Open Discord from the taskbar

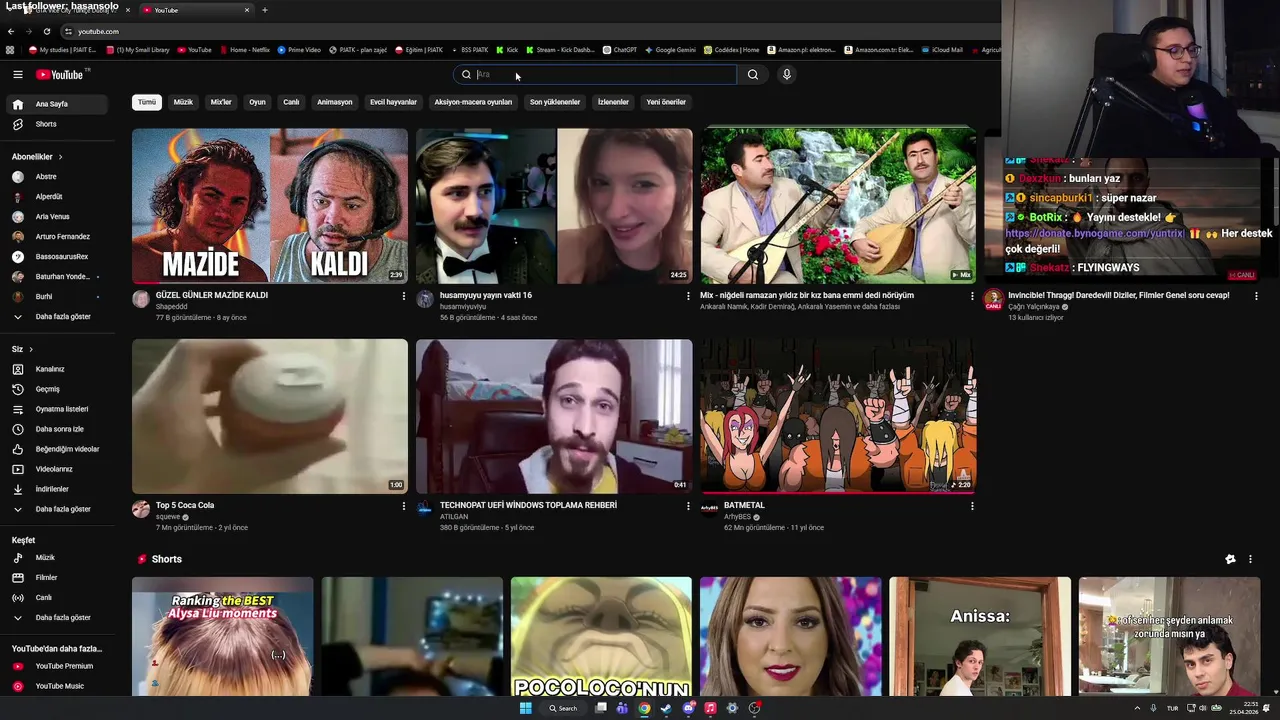(x=688, y=708)
